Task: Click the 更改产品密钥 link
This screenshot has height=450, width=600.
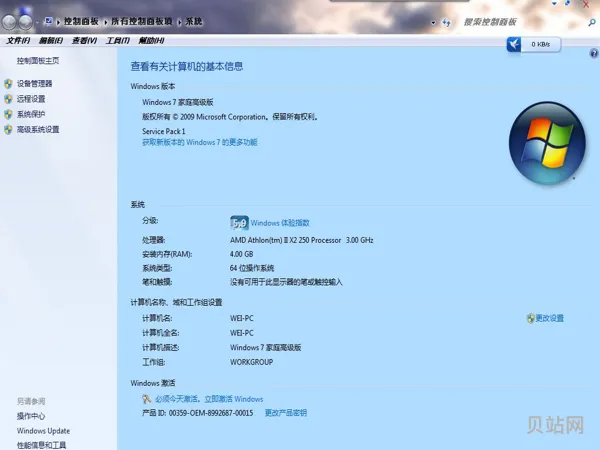Action: [286, 413]
